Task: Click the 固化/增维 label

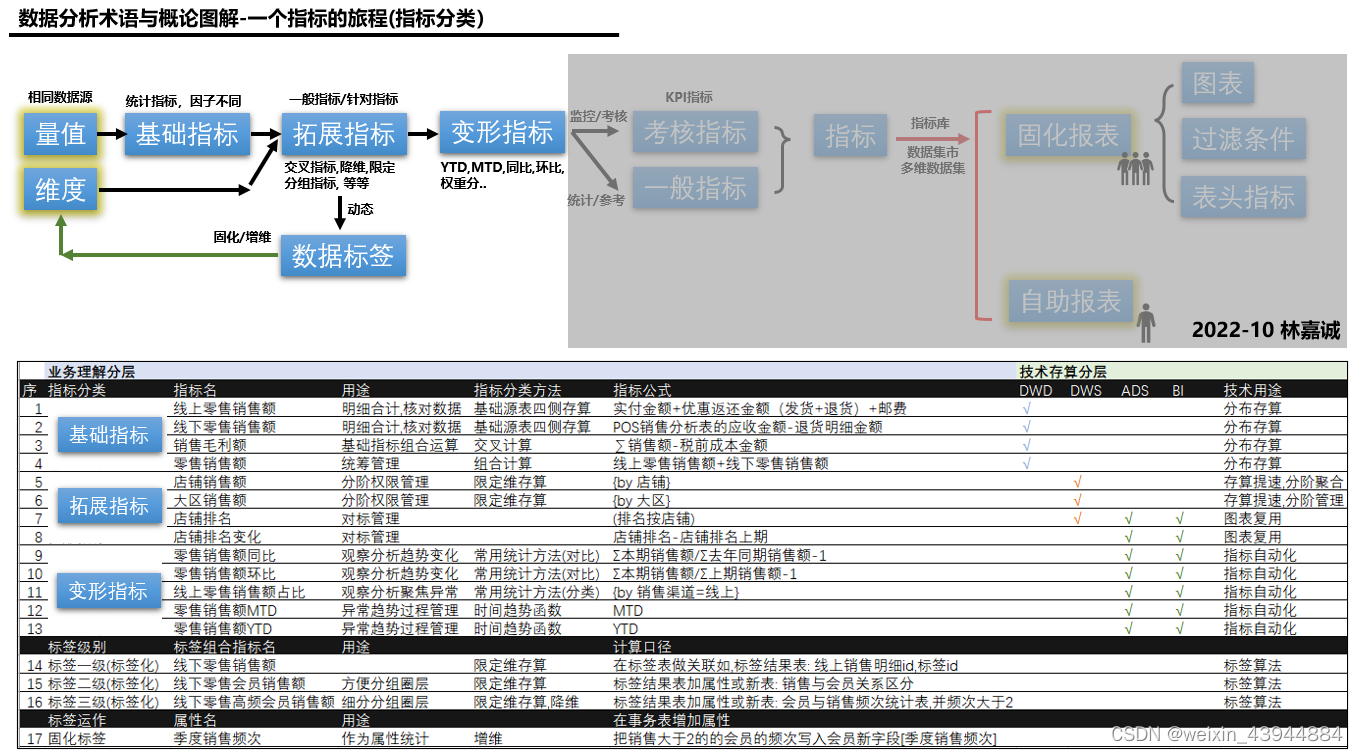Action: (x=242, y=237)
